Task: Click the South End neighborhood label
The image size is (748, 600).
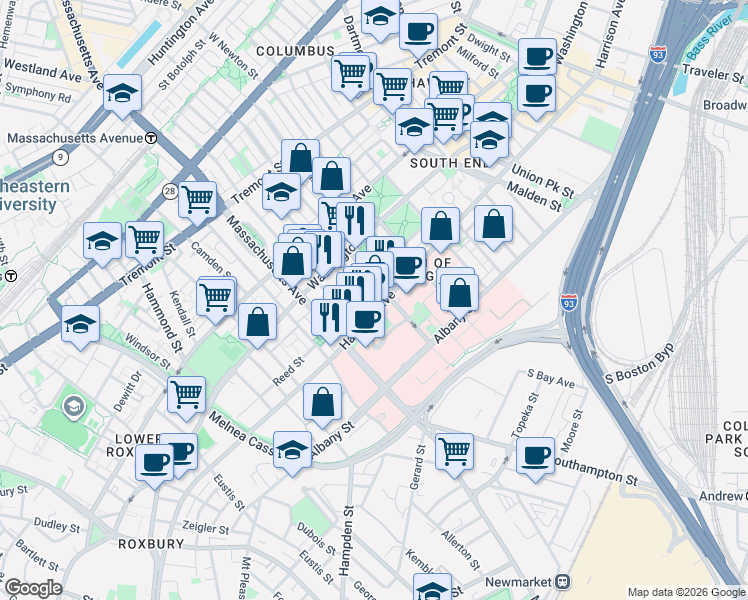Action: tap(449, 164)
